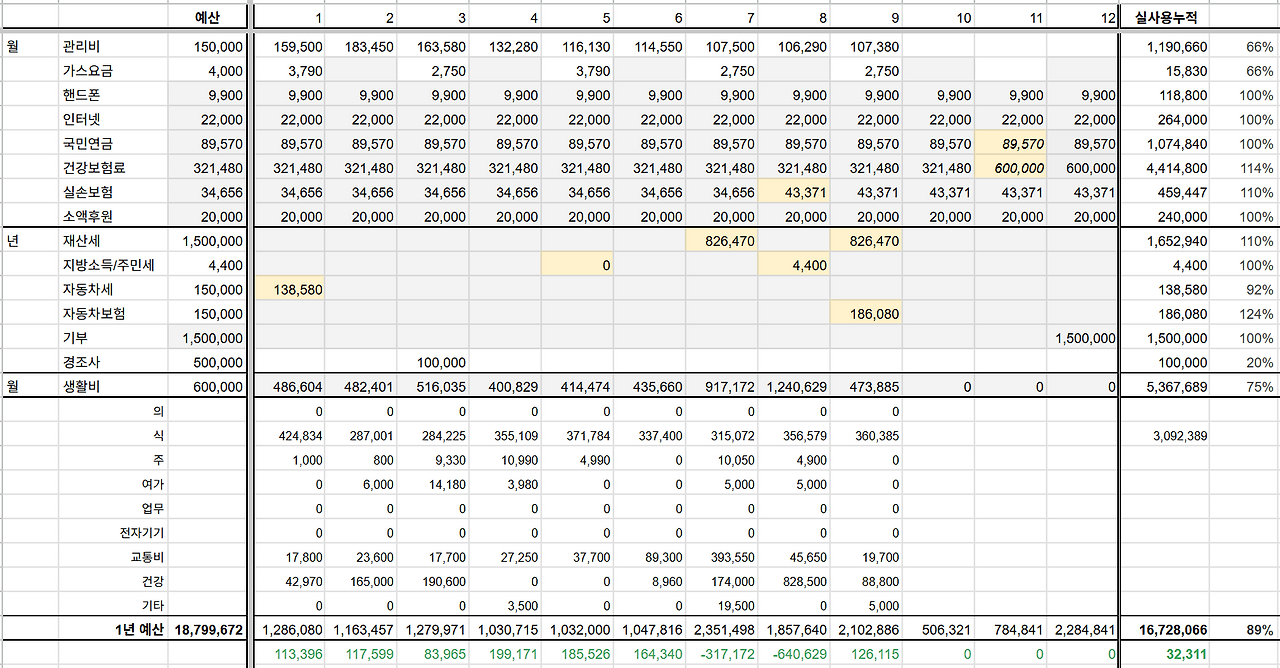The width and height of the screenshot is (1280, 668).
Task: Select the 예산 column header
Action: 207,18
